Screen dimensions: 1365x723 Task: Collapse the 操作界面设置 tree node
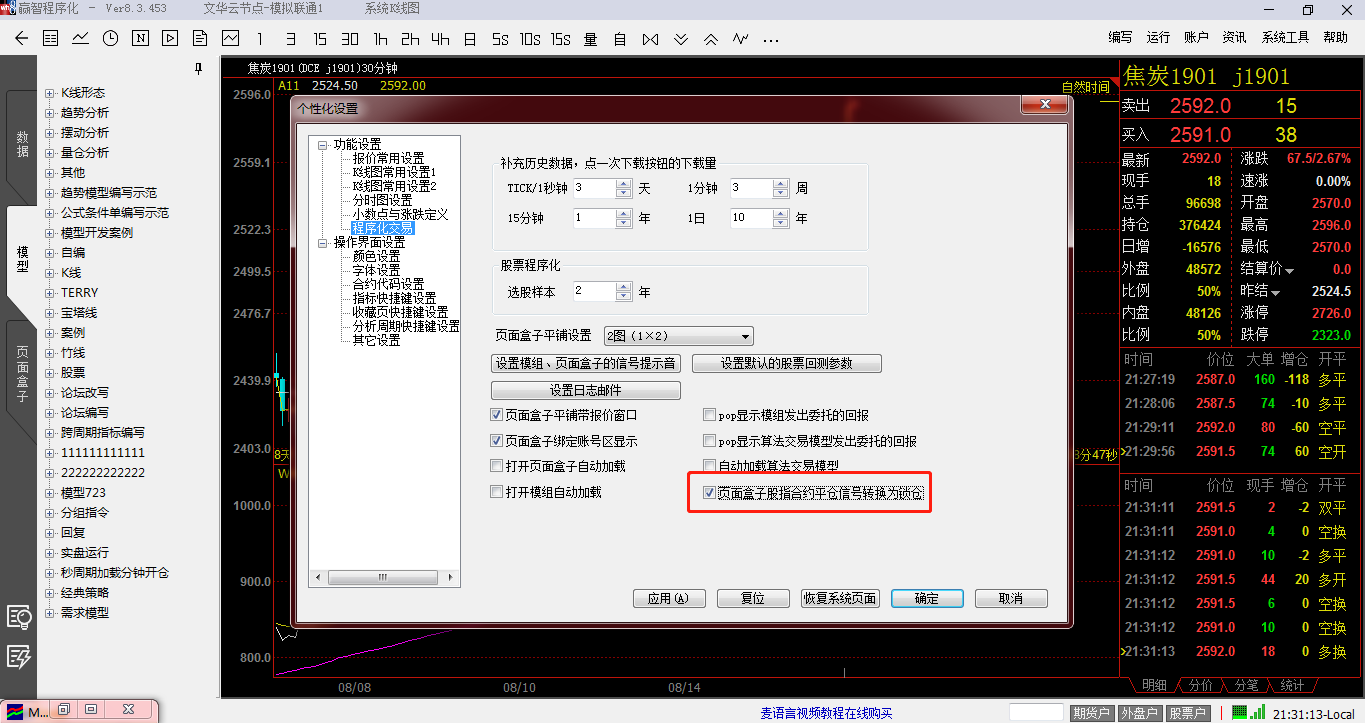tap(322, 242)
